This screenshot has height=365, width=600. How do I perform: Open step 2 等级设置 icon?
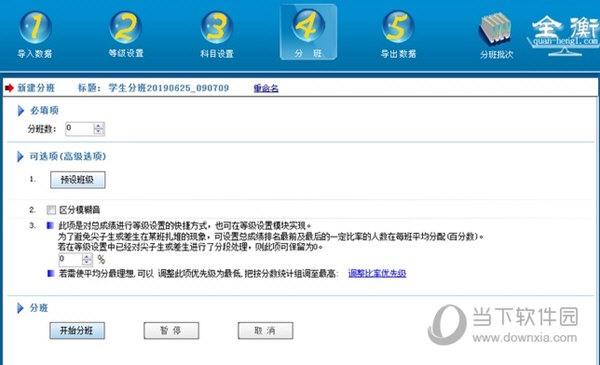tap(126, 28)
